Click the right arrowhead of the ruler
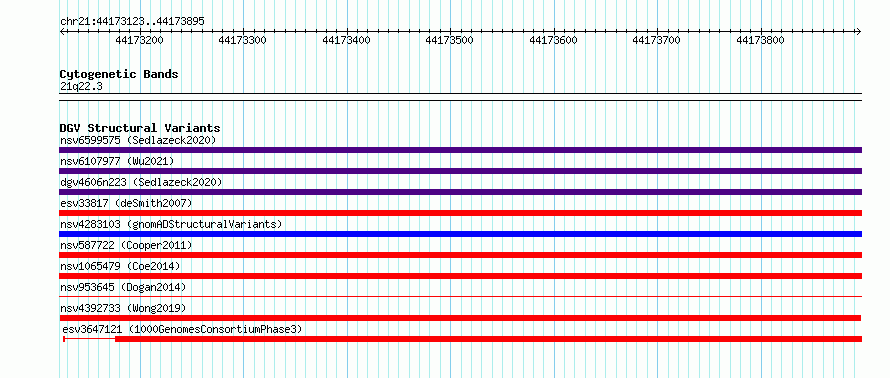This screenshot has width=890, height=378. pos(859,31)
